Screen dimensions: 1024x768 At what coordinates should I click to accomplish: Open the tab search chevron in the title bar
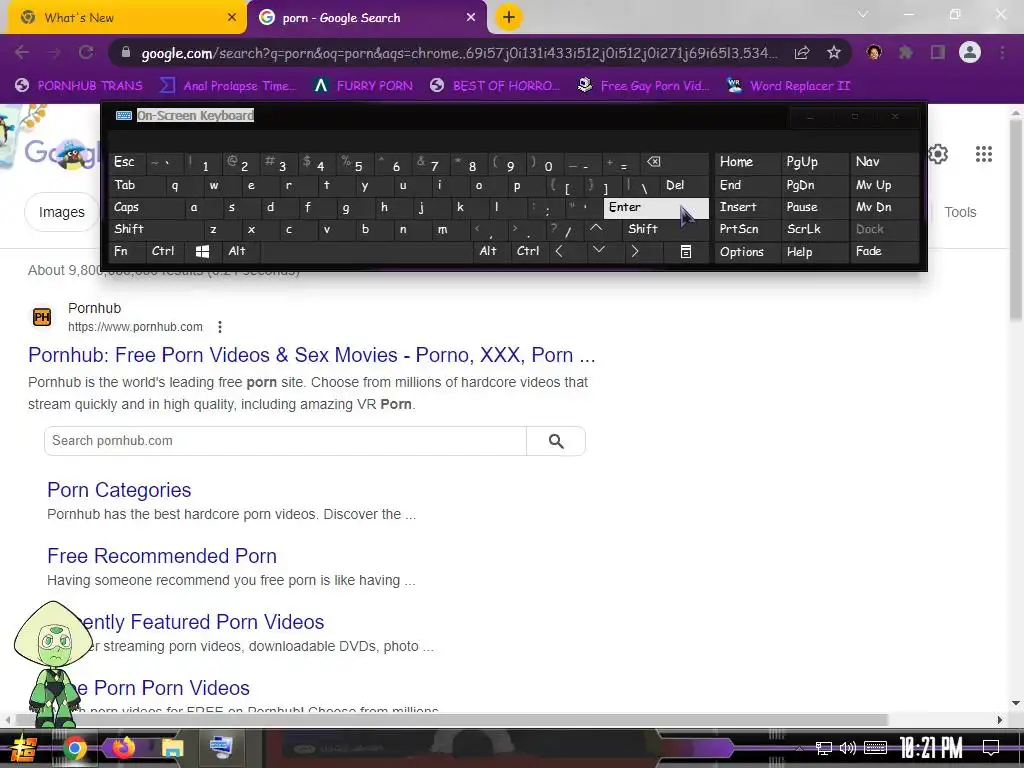tap(863, 14)
